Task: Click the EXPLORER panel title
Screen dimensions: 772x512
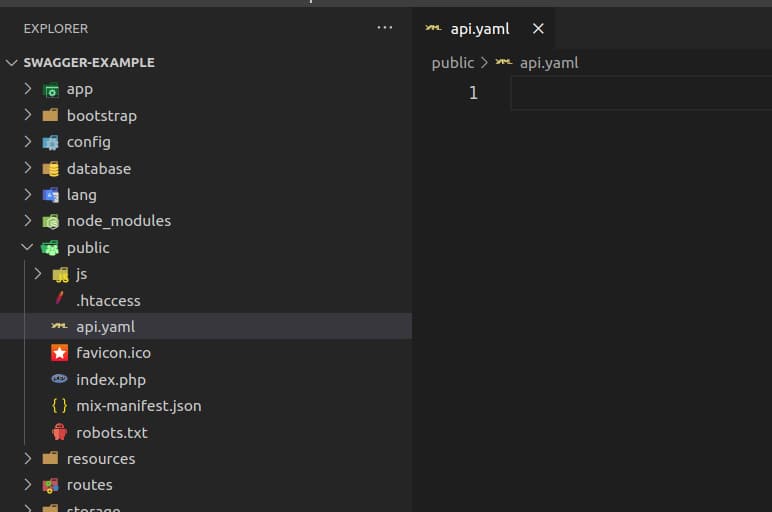Action: pyautogui.click(x=56, y=29)
